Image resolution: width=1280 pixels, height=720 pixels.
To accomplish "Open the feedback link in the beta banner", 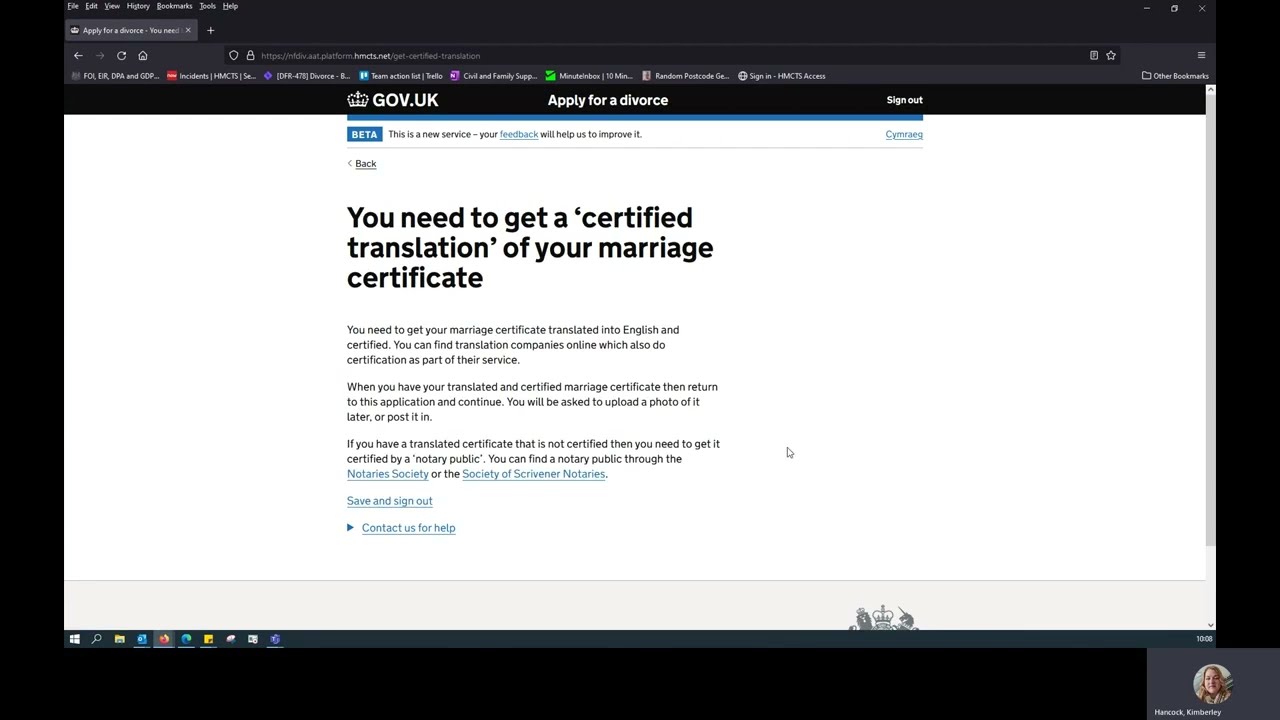I will pyautogui.click(x=519, y=134).
